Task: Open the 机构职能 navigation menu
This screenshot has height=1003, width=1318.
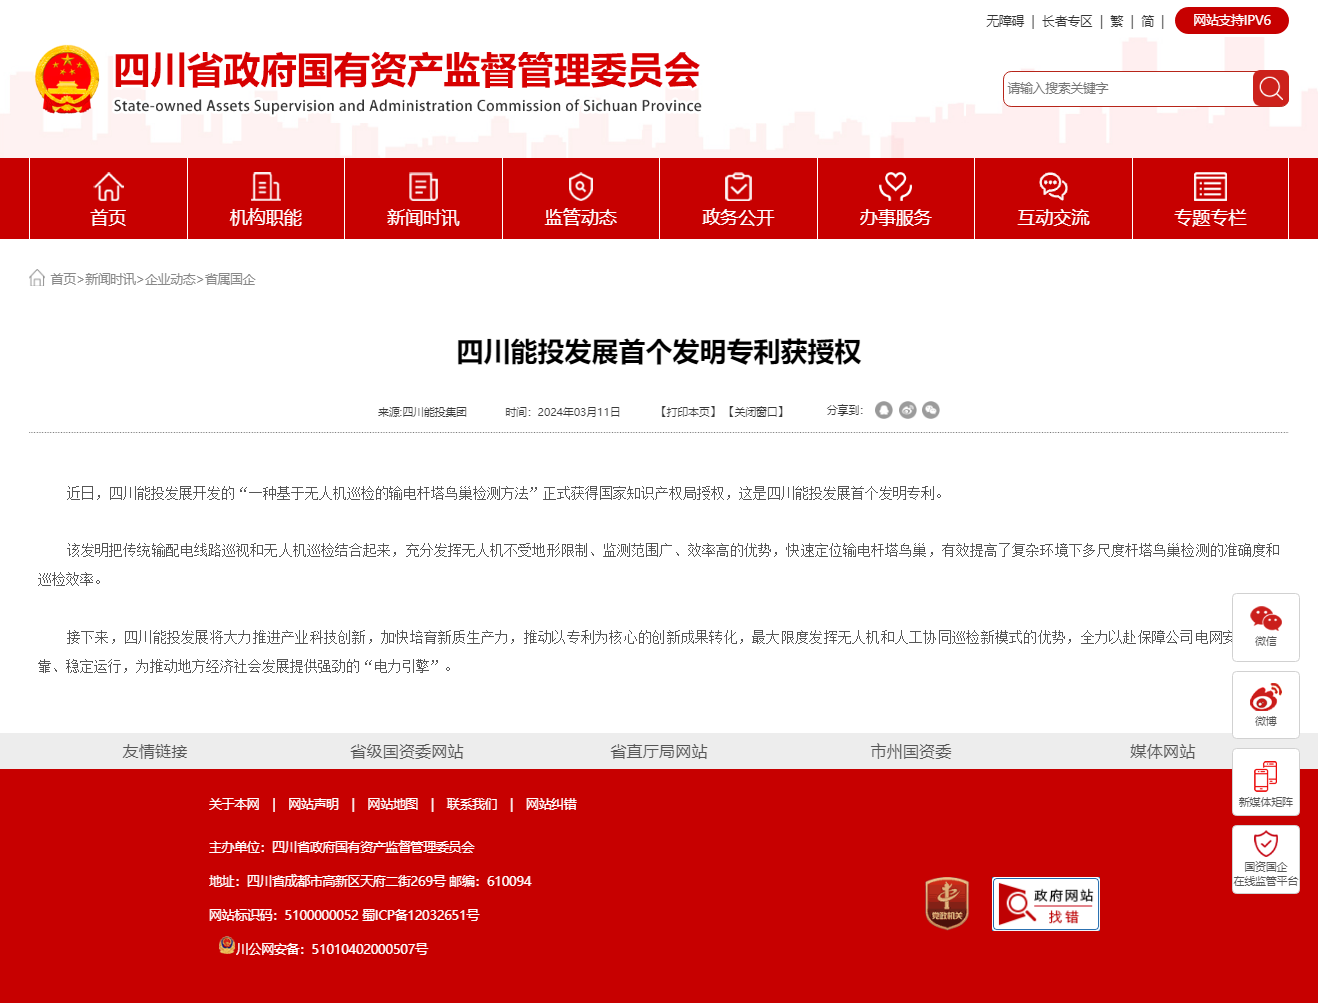Action: coord(266,199)
